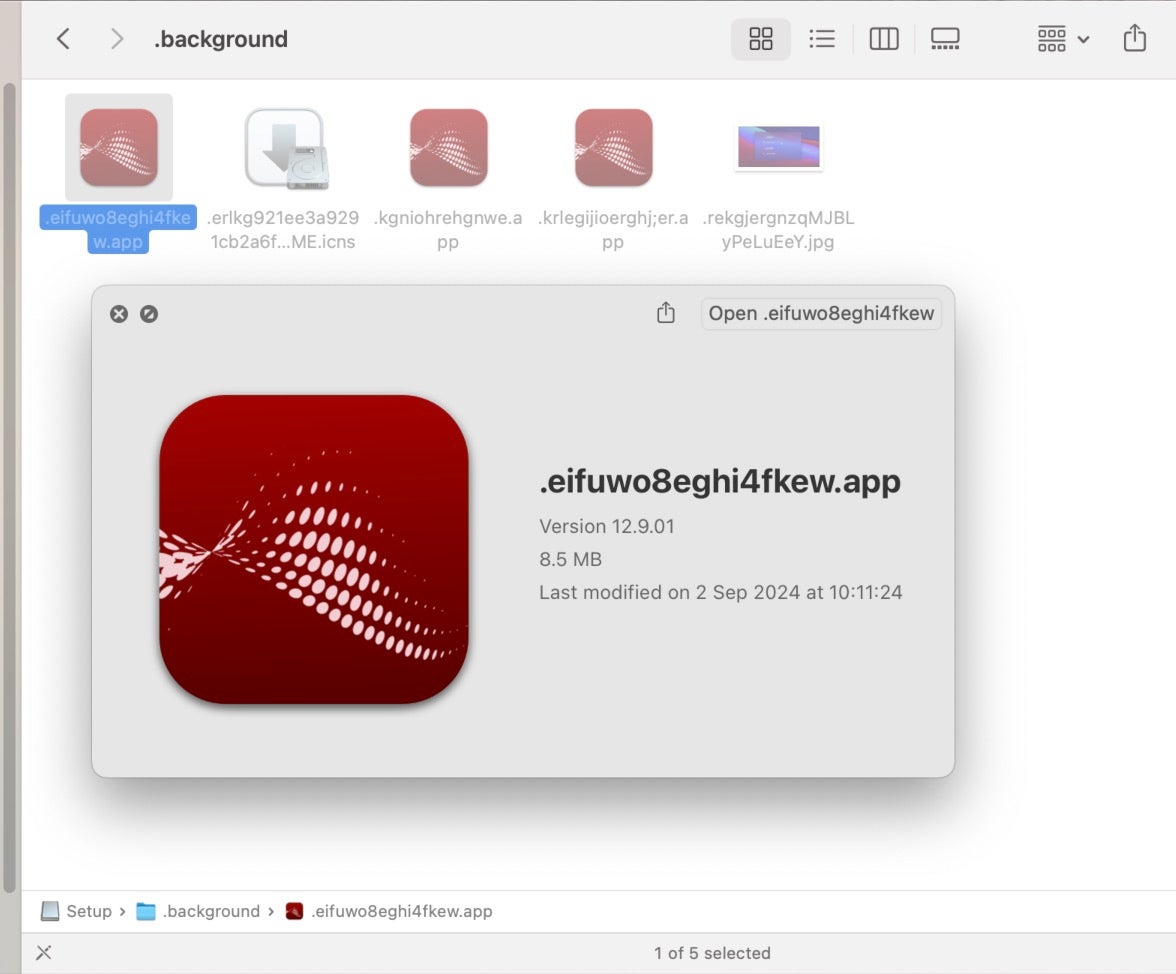Click the share icon in Quick Look
The image size is (1176, 974).
point(666,314)
